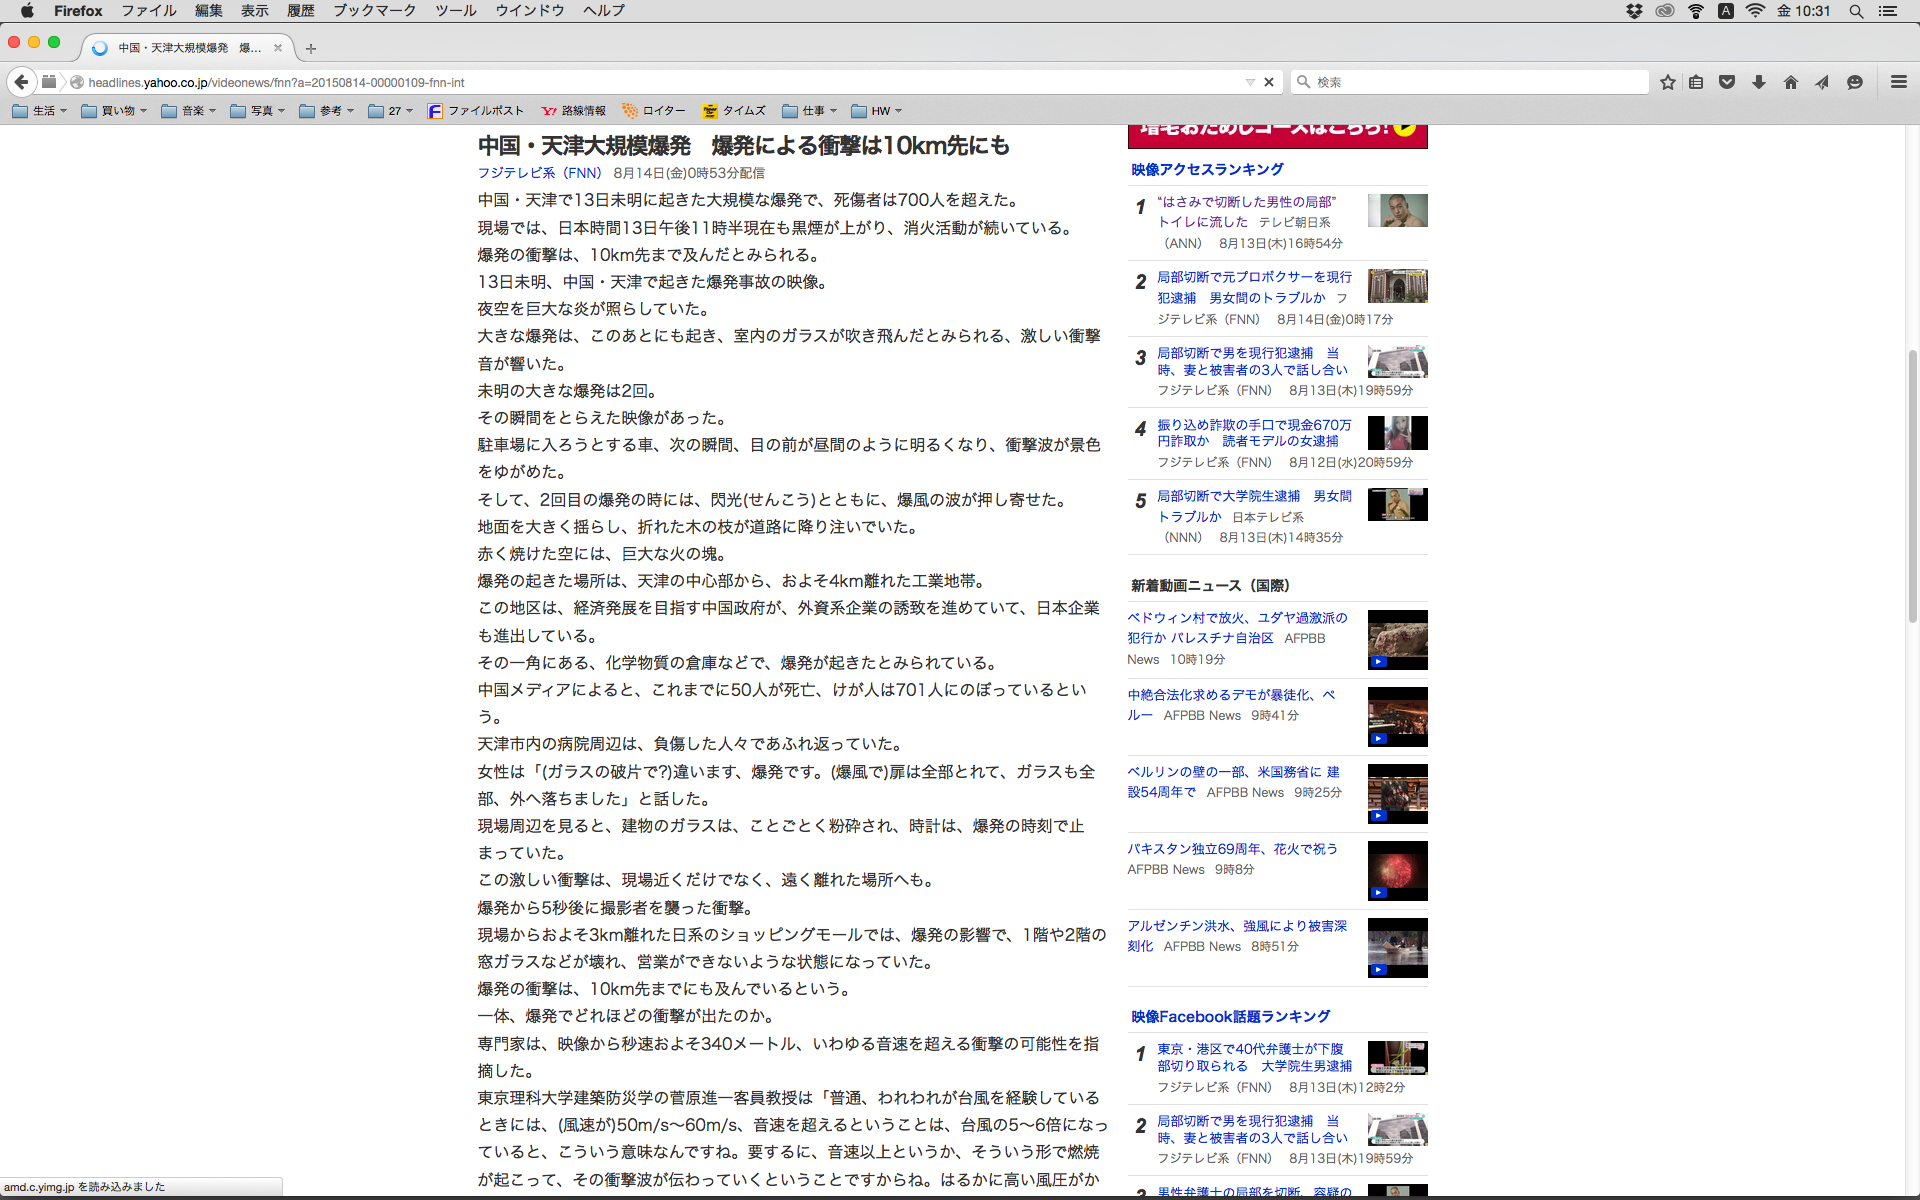Open the Downloads arrow panel
The height and width of the screenshot is (1200, 1920).
1759,82
